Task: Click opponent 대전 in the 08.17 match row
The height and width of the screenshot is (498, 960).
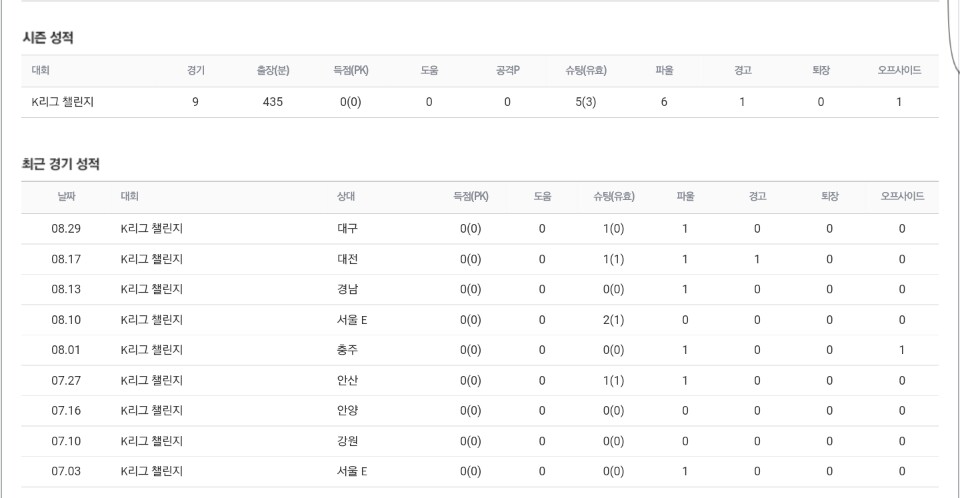Action: [x=347, y=259]
